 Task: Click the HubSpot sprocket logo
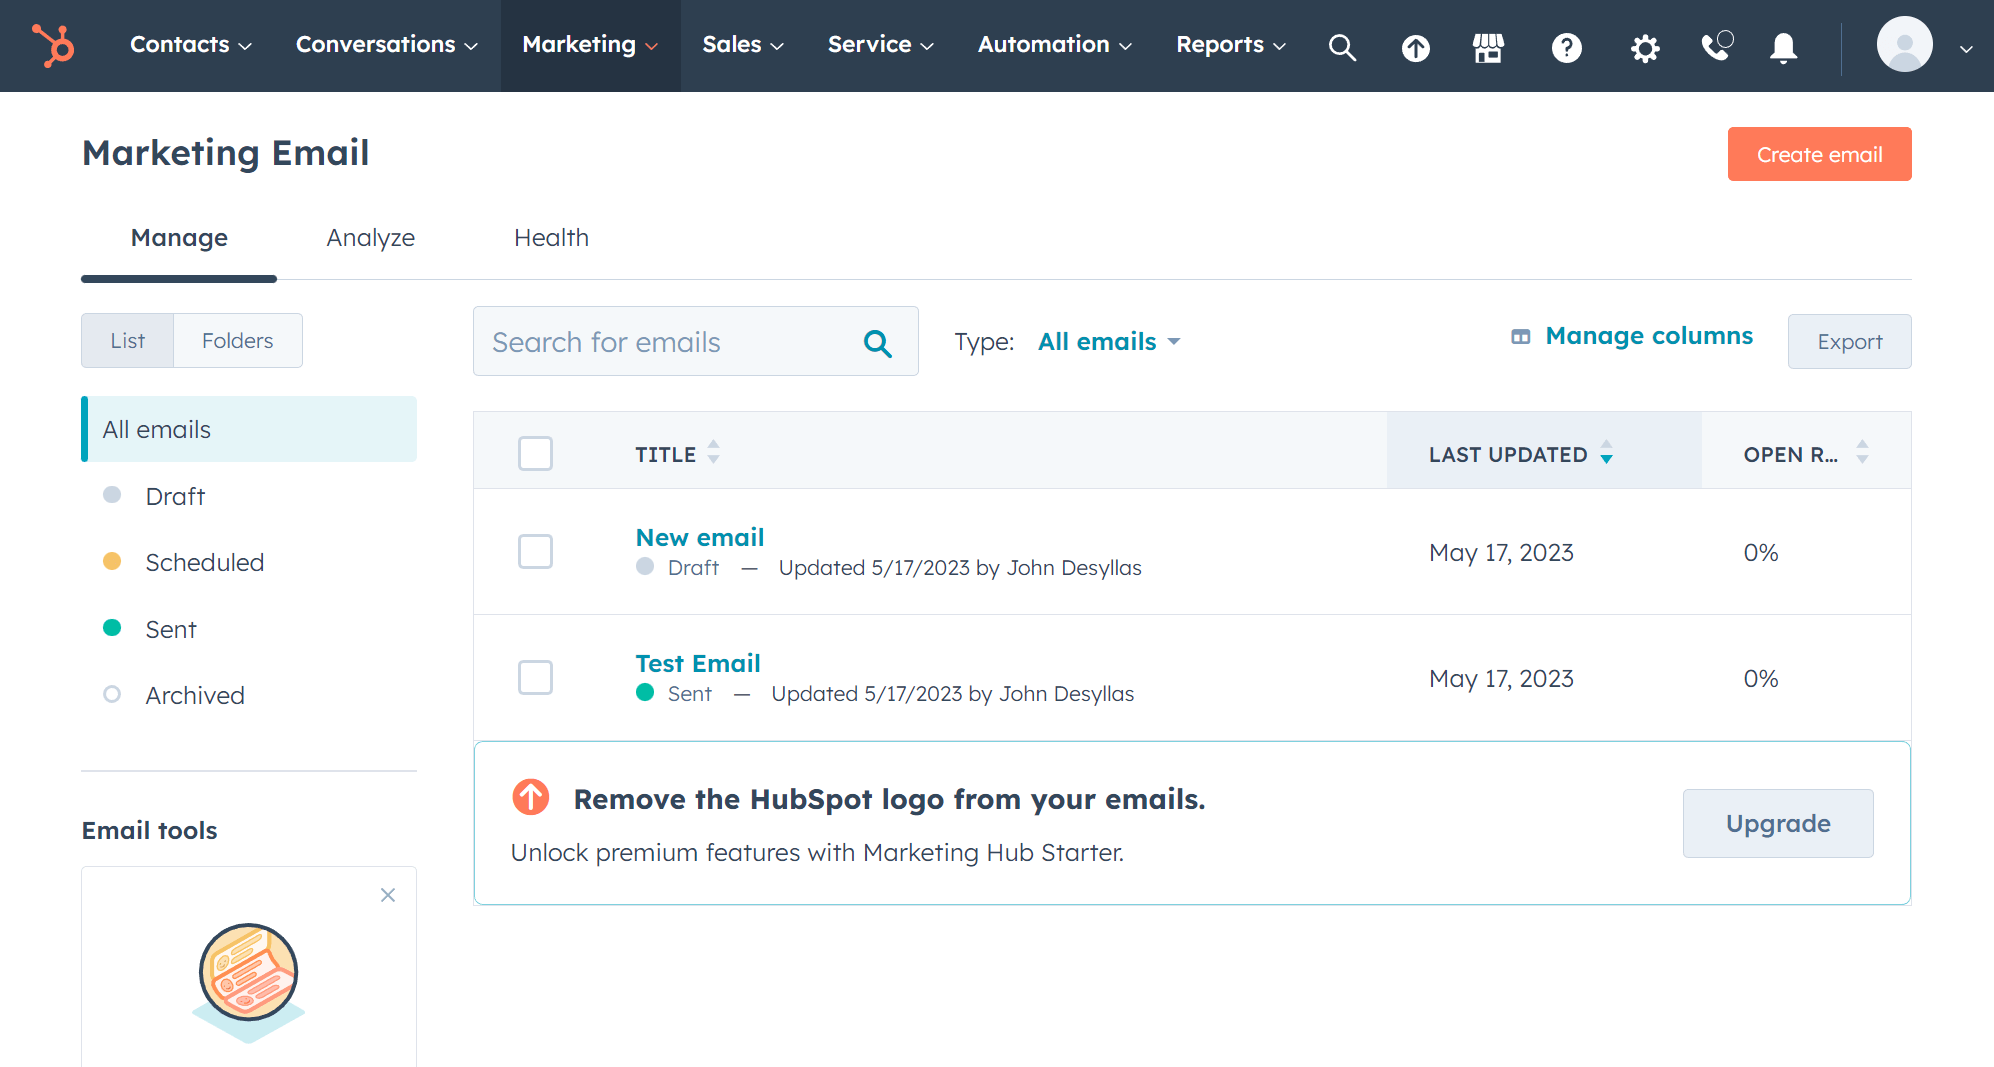point(52,44)
